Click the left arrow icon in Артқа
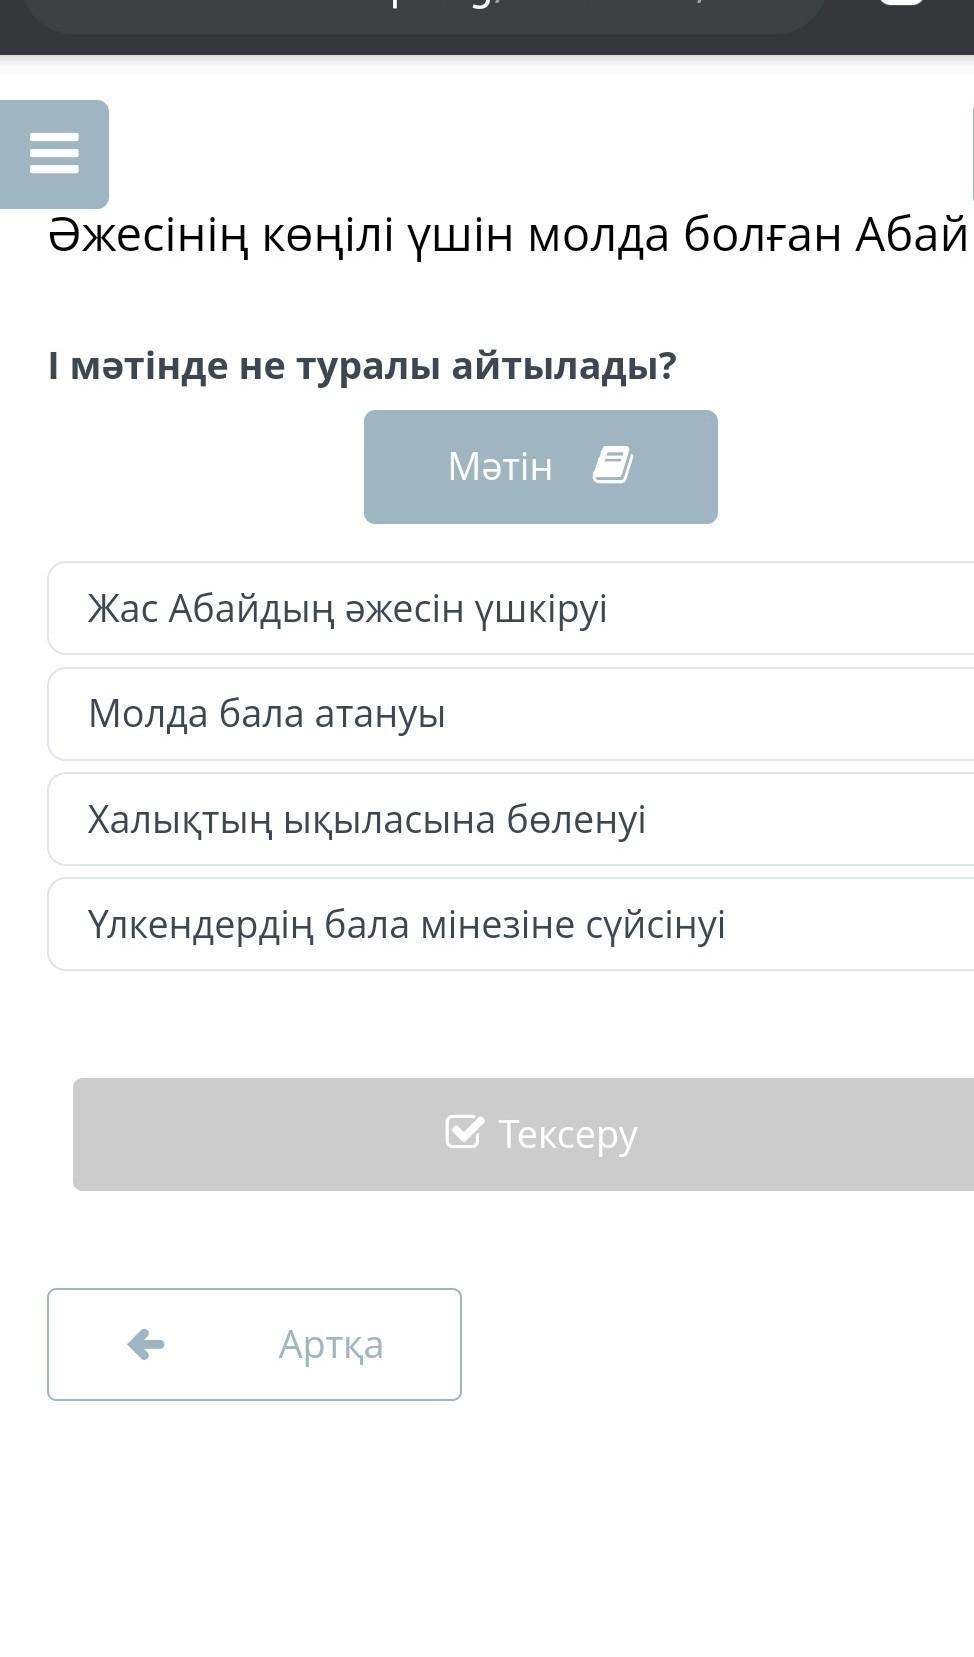The height and width of the screenshot is (1657, 974). pyautogui.click(x=146, y=1344)
